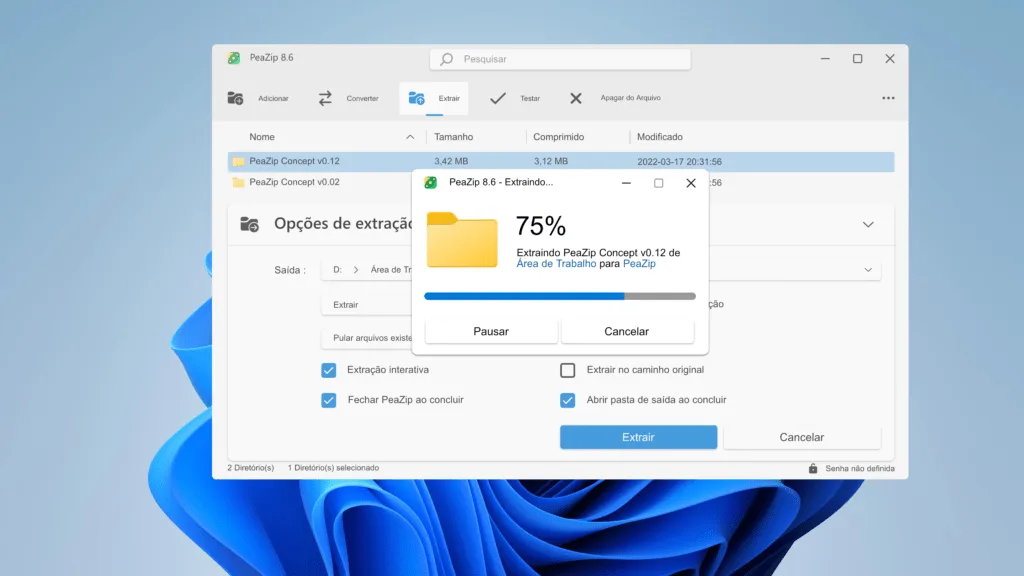Image resolution: width=1024 pixels, height=576 pixels.
Task: Click the 2022-03-17 20:31:56 modified date
Action: 679,161
